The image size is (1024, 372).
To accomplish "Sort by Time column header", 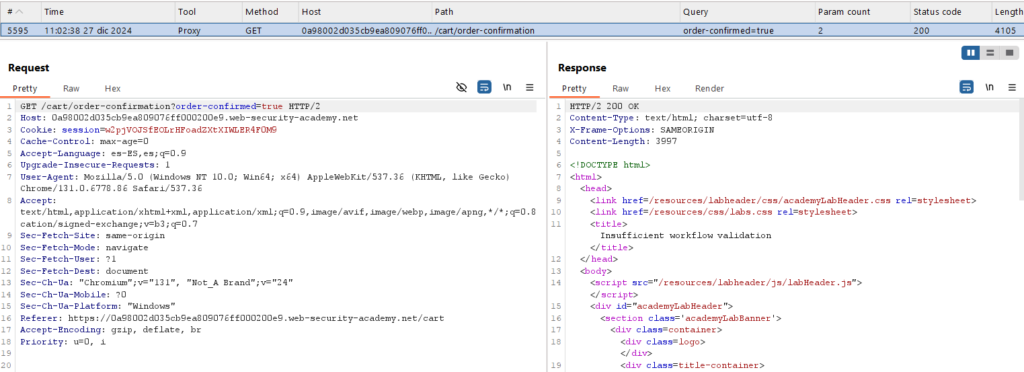I will coord(108,12).
